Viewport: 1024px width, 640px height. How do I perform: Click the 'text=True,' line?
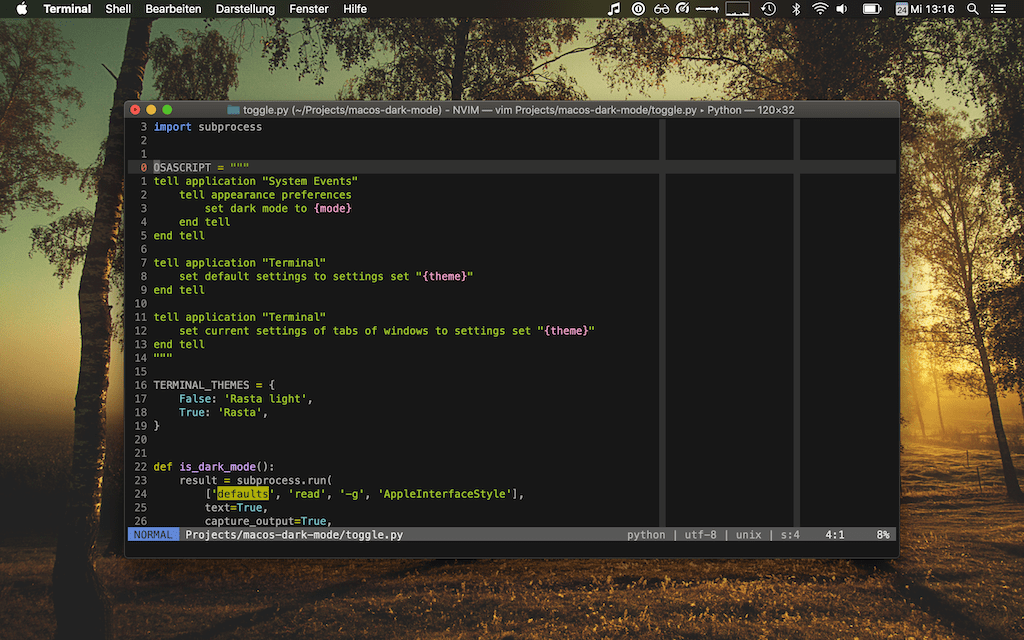(236, 507)
